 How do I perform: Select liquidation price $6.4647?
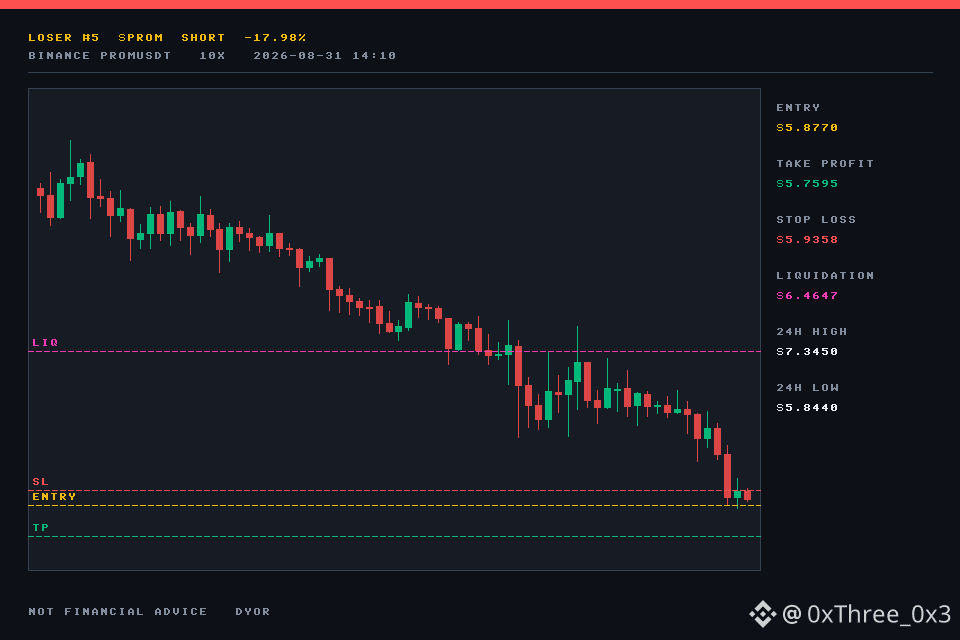point(807,296)
